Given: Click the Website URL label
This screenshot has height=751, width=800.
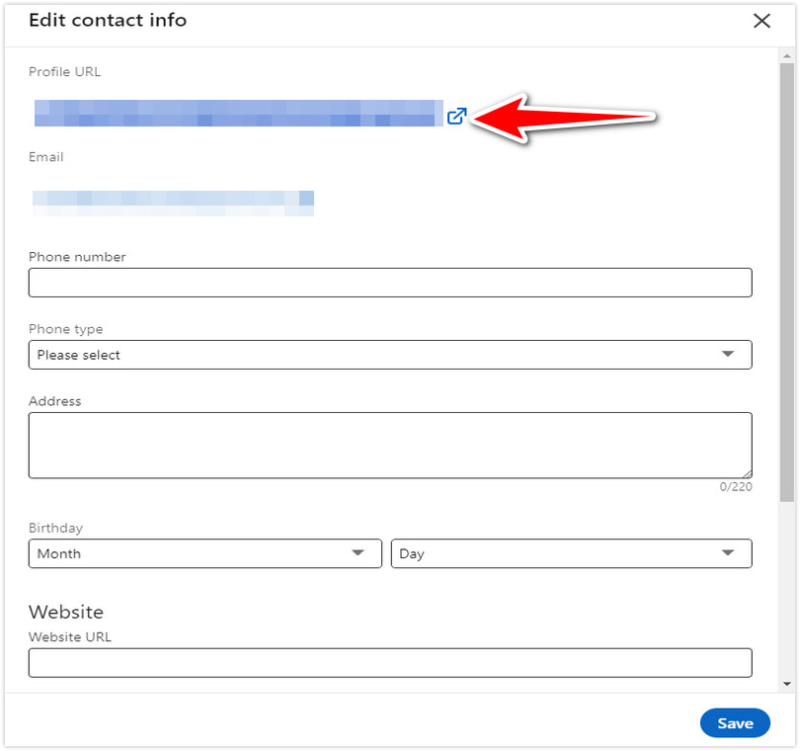Looking at the screenshot, I should [70, 637].
